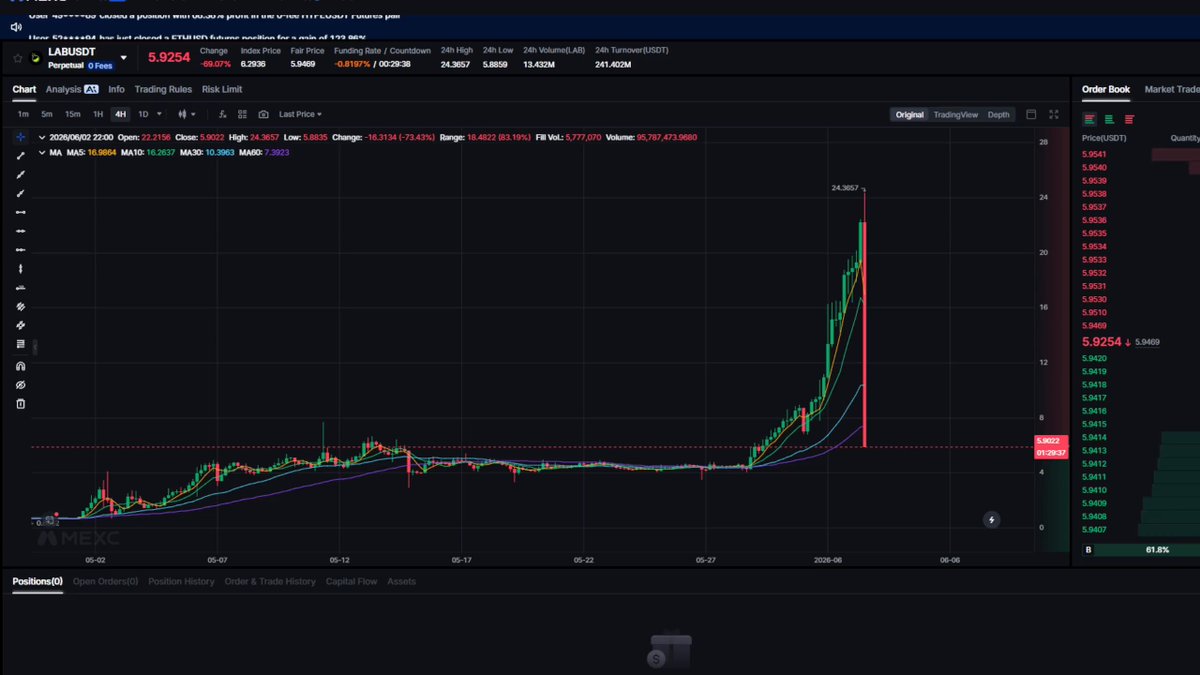The image size is (1200, 675).
Task: Hide all drawings with eye icon
Action: [20, 385]
